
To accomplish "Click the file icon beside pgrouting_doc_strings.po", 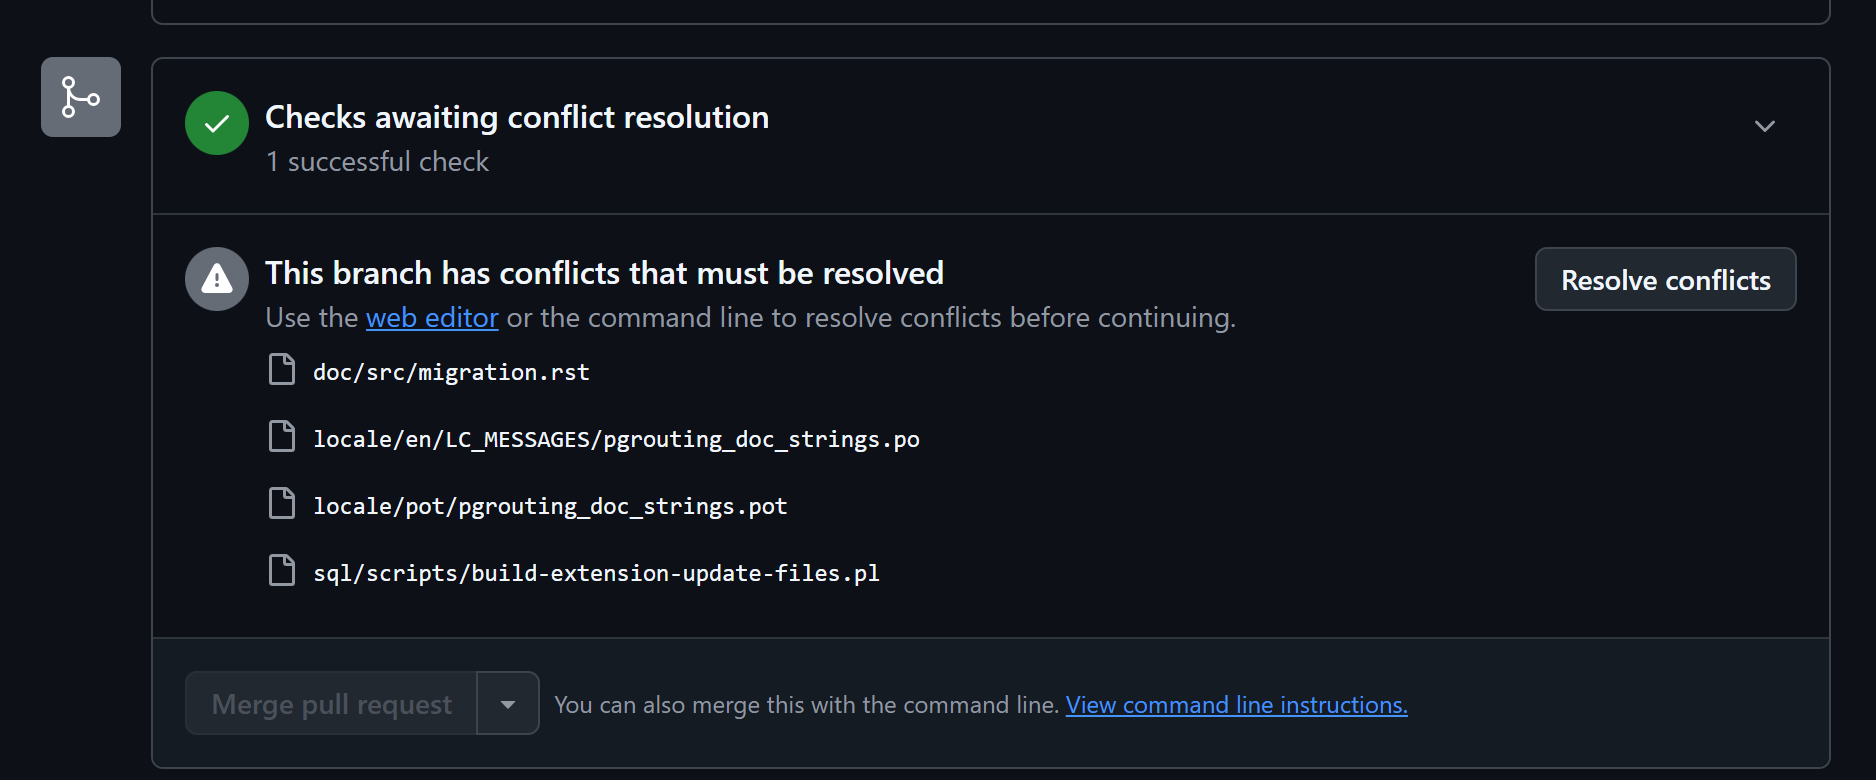I will pyautogui.click(x=282, y=436).
